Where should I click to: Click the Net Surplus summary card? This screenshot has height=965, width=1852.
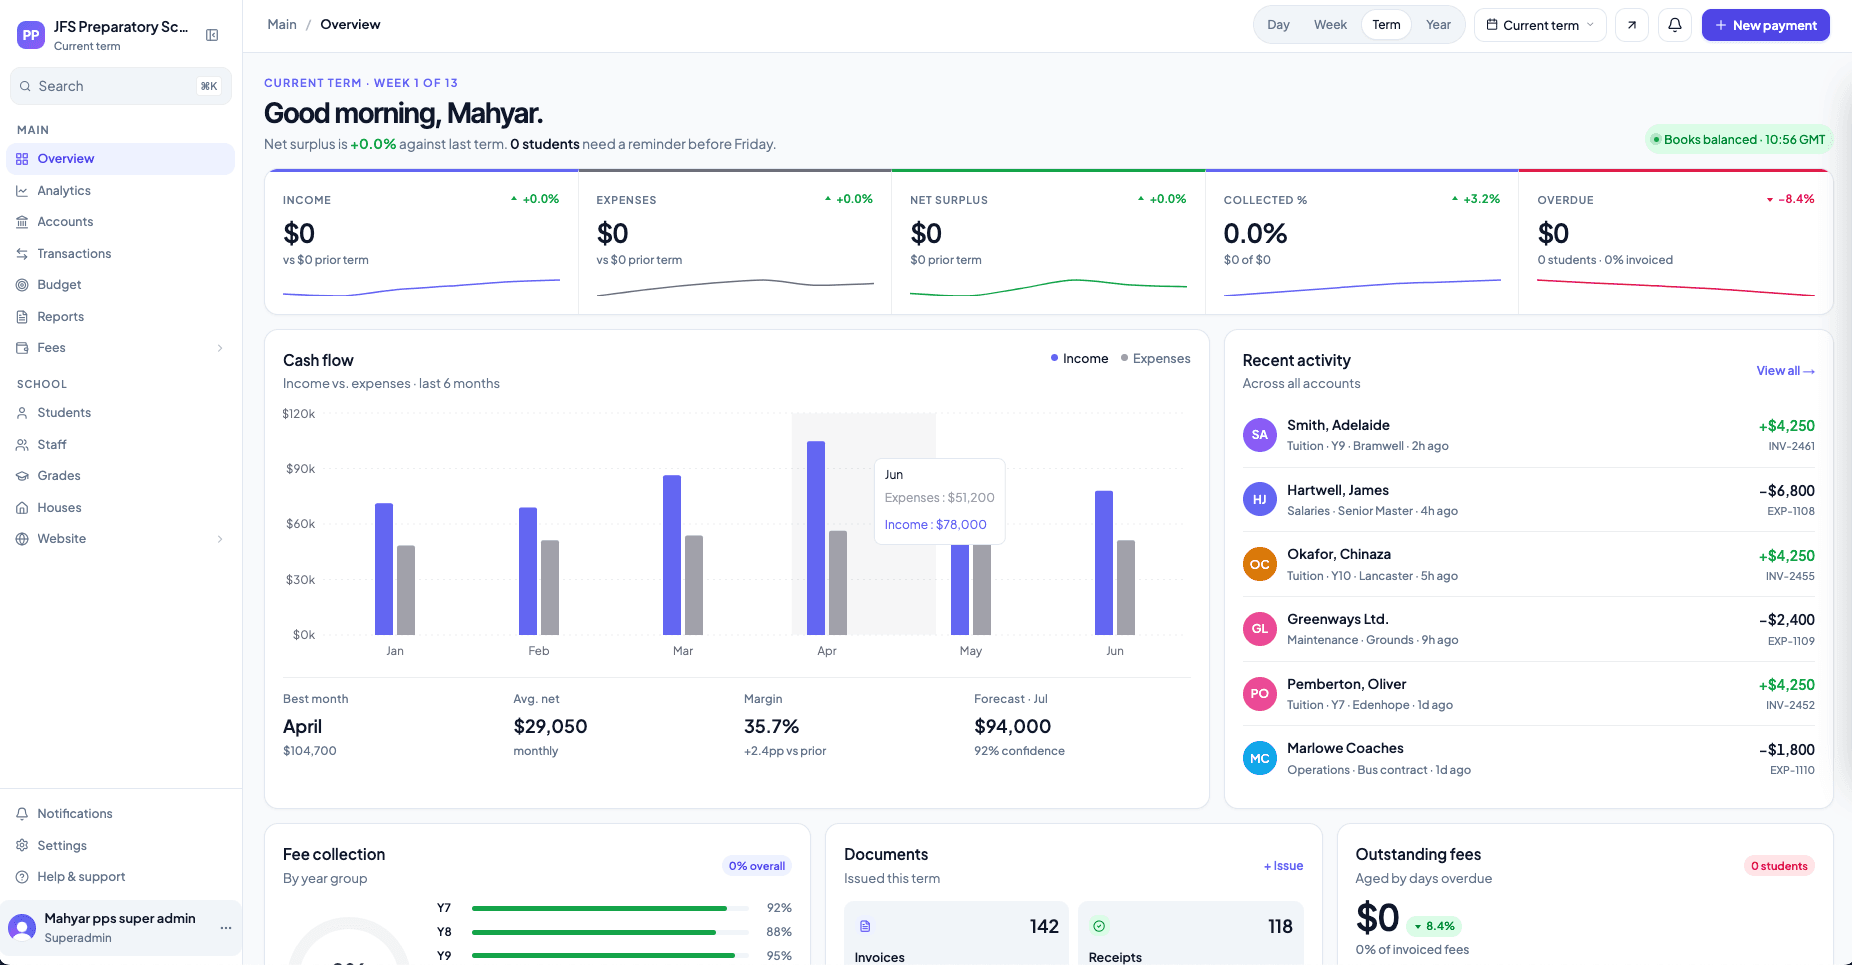coord(1048,242)
